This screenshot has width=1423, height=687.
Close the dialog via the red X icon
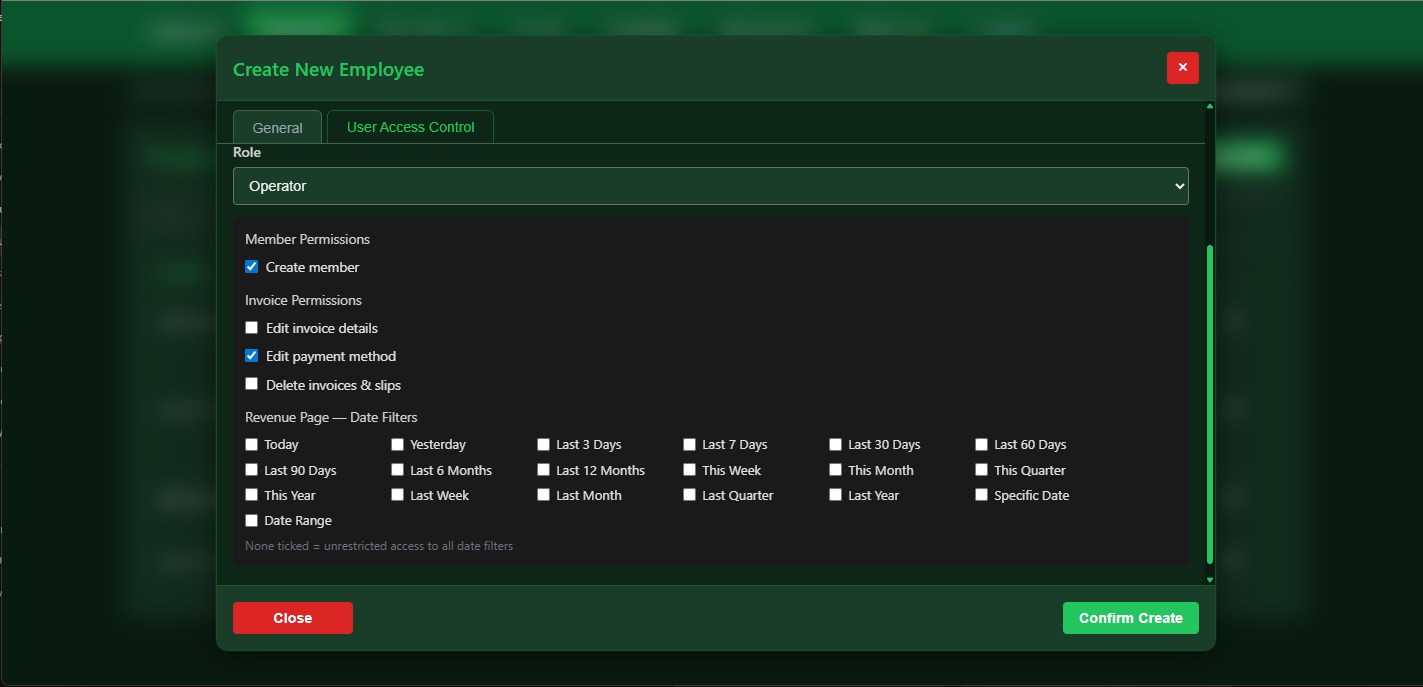pos(1182,67)
